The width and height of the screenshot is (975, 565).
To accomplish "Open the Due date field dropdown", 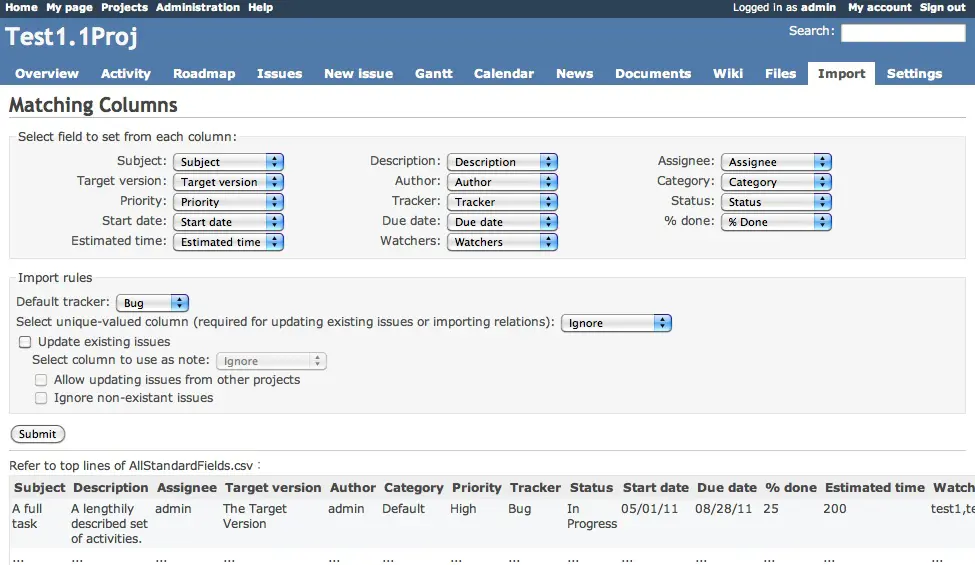I will point(502,222).
